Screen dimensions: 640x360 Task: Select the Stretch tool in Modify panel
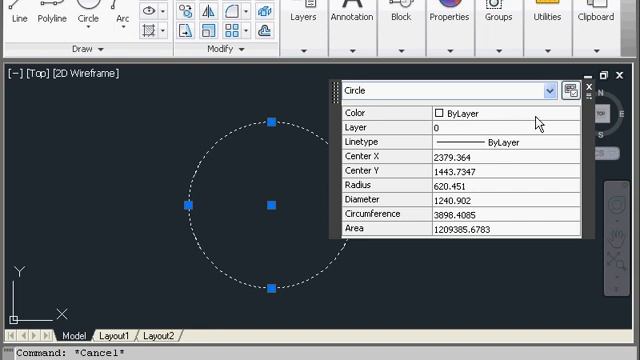[x=185, y=31]
